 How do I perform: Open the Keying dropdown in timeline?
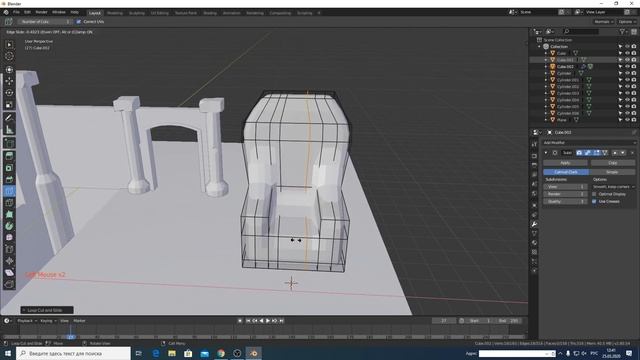pos(48,321)
